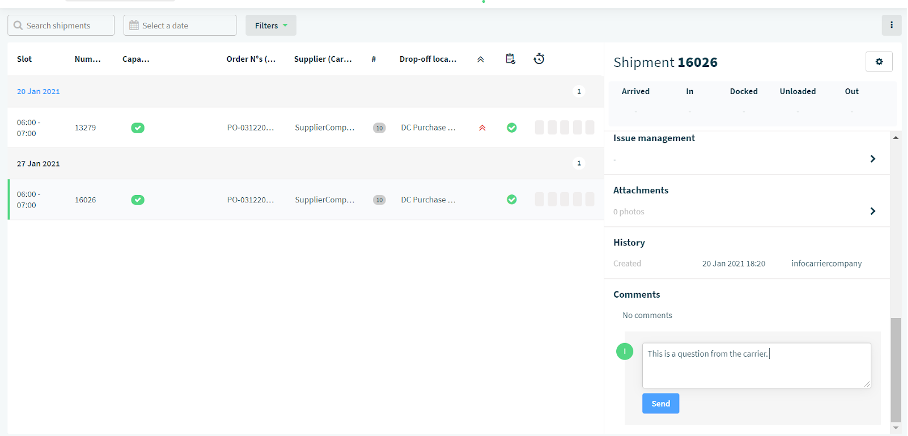Click PO-031220... order cell in row 16026

(250, 200)
